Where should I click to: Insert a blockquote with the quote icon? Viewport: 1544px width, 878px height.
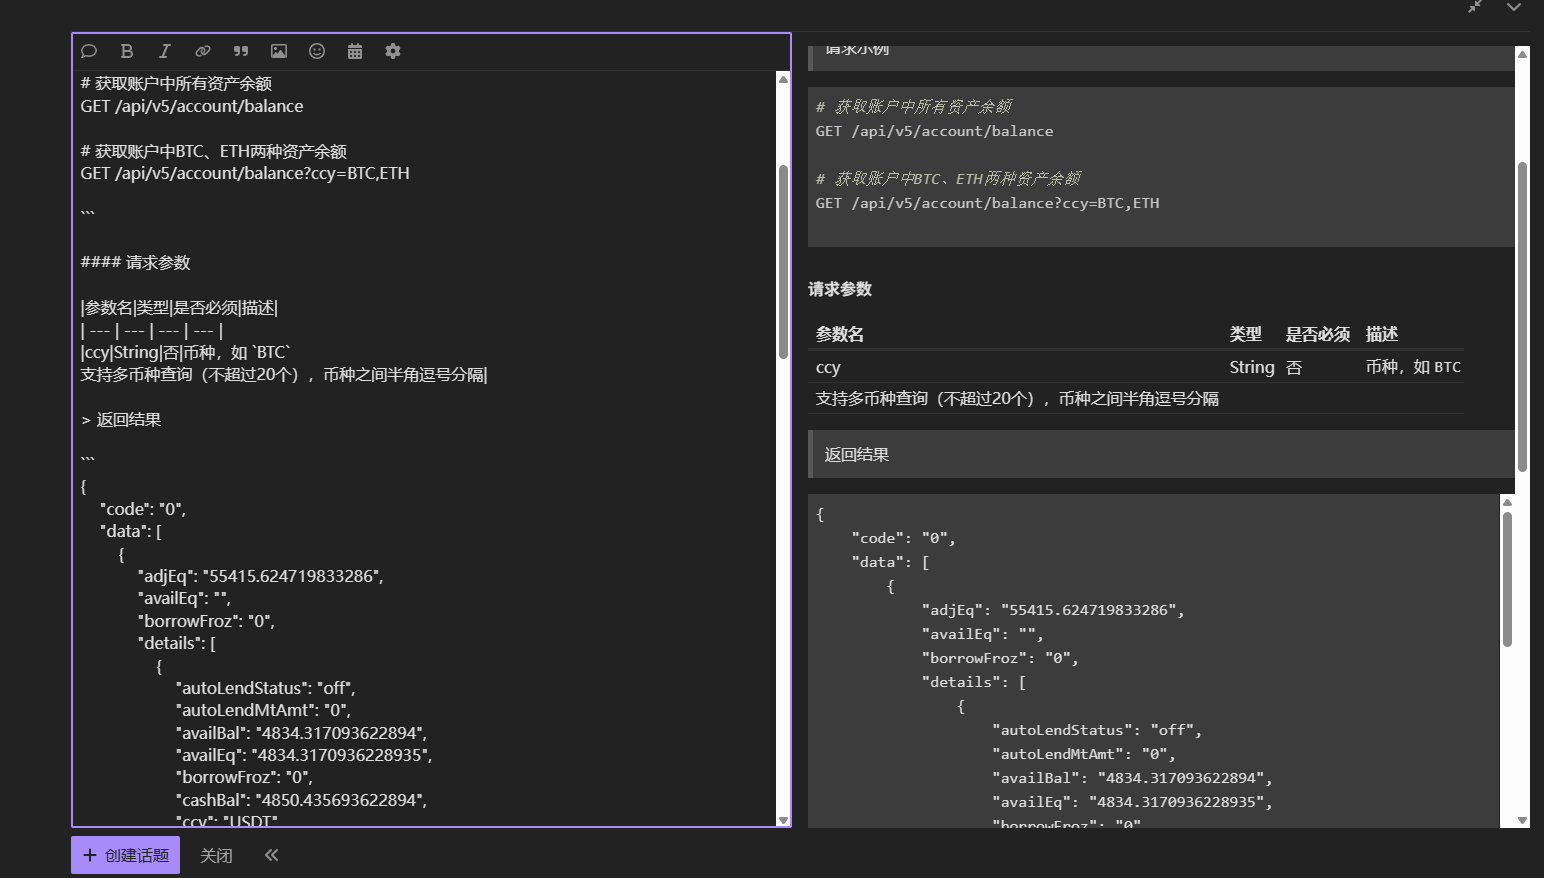pos(241,51)
